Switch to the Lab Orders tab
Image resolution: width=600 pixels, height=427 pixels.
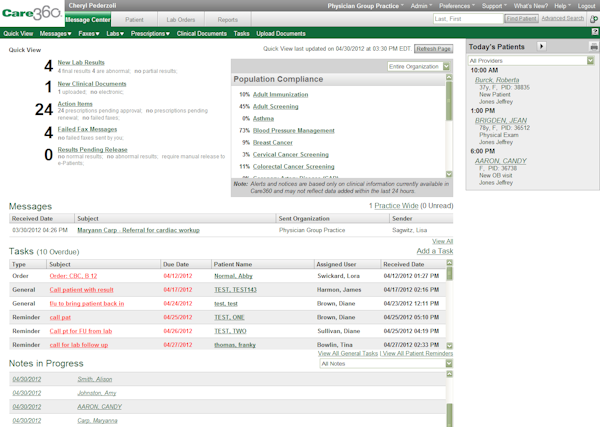(181, 20)
